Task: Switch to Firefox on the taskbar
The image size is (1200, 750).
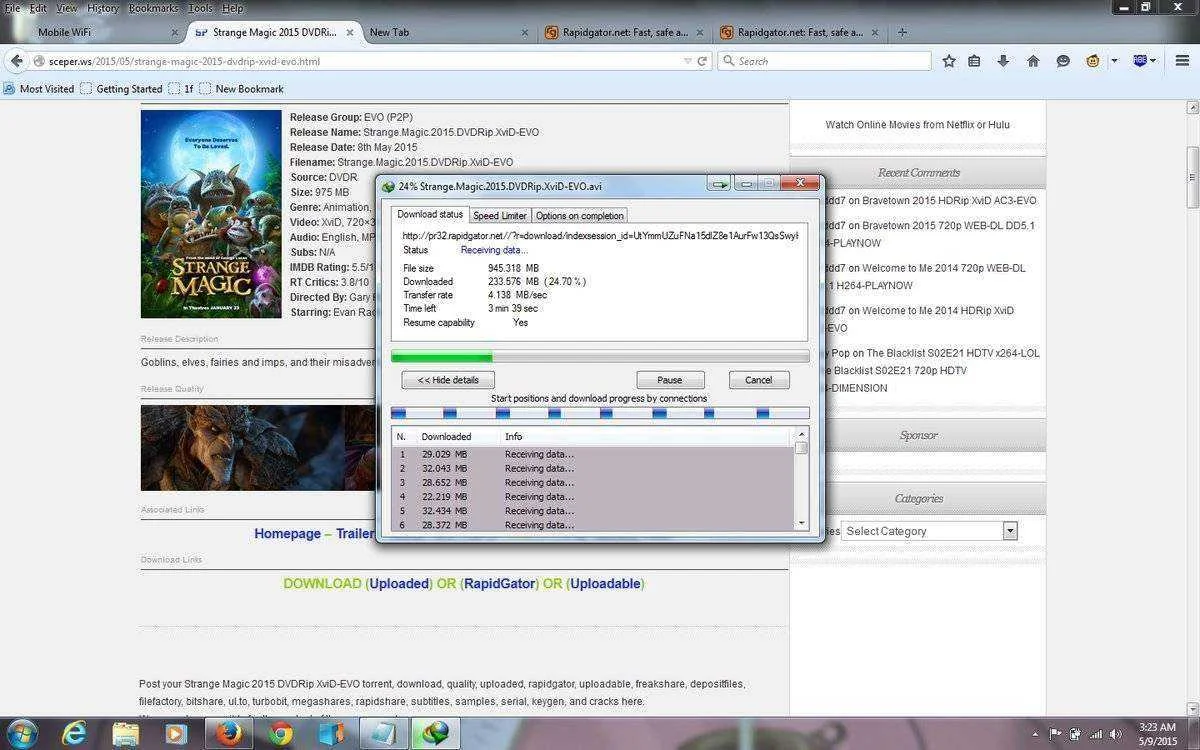Action: (229, 734)
